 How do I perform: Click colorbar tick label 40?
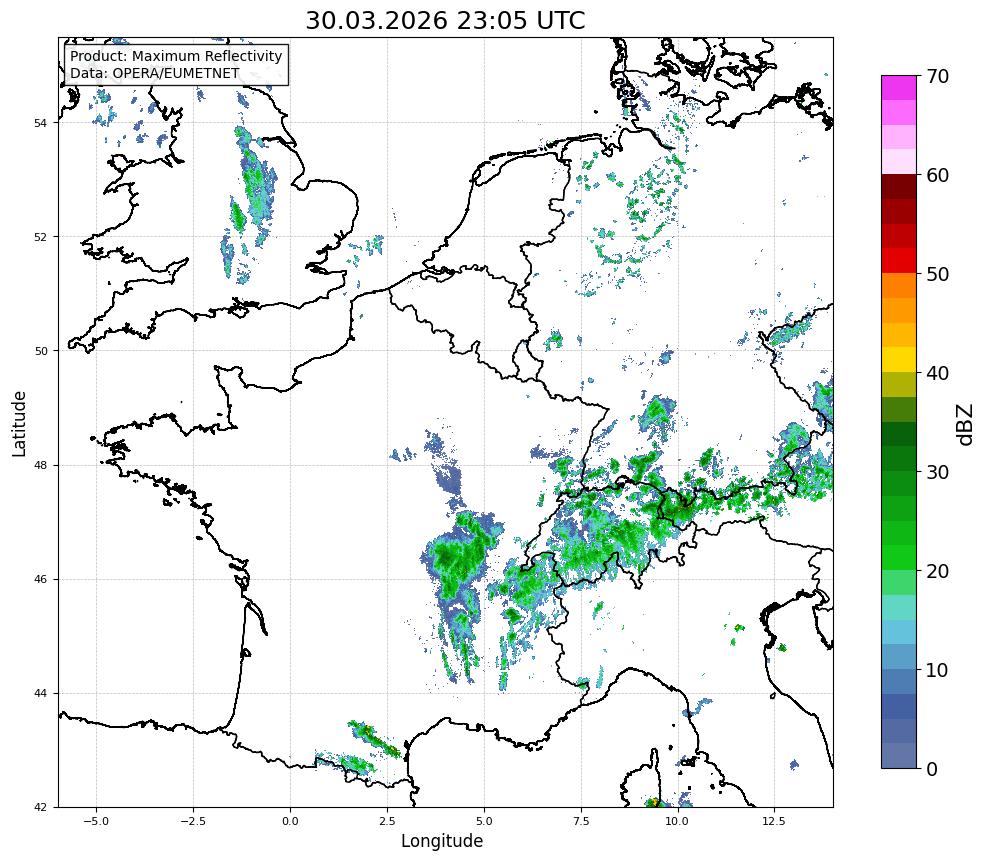tap(937, 373)
